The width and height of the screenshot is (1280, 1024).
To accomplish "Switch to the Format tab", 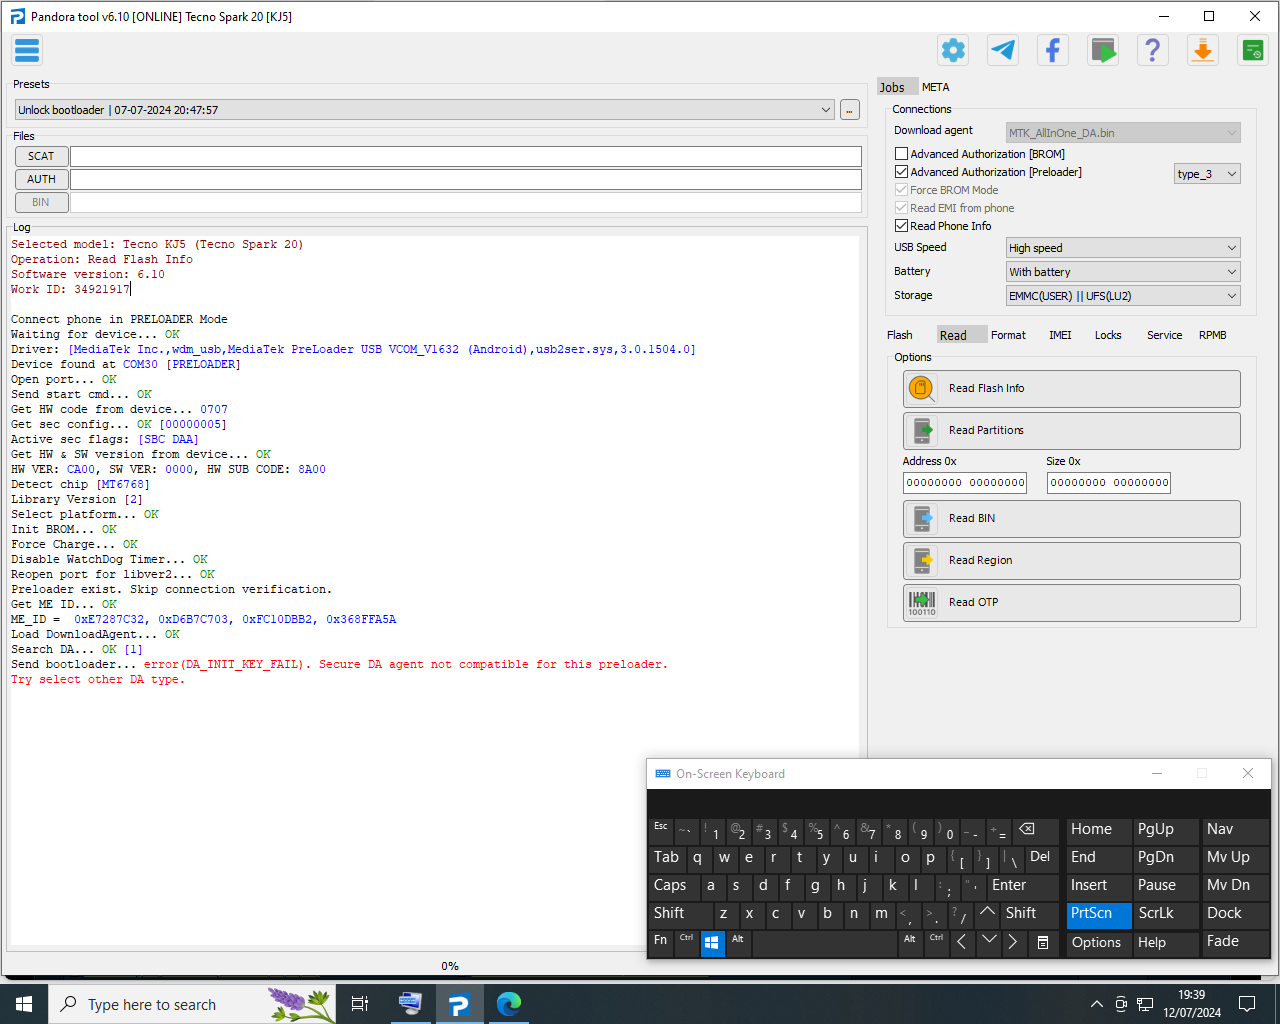I will pos(1008,335).
